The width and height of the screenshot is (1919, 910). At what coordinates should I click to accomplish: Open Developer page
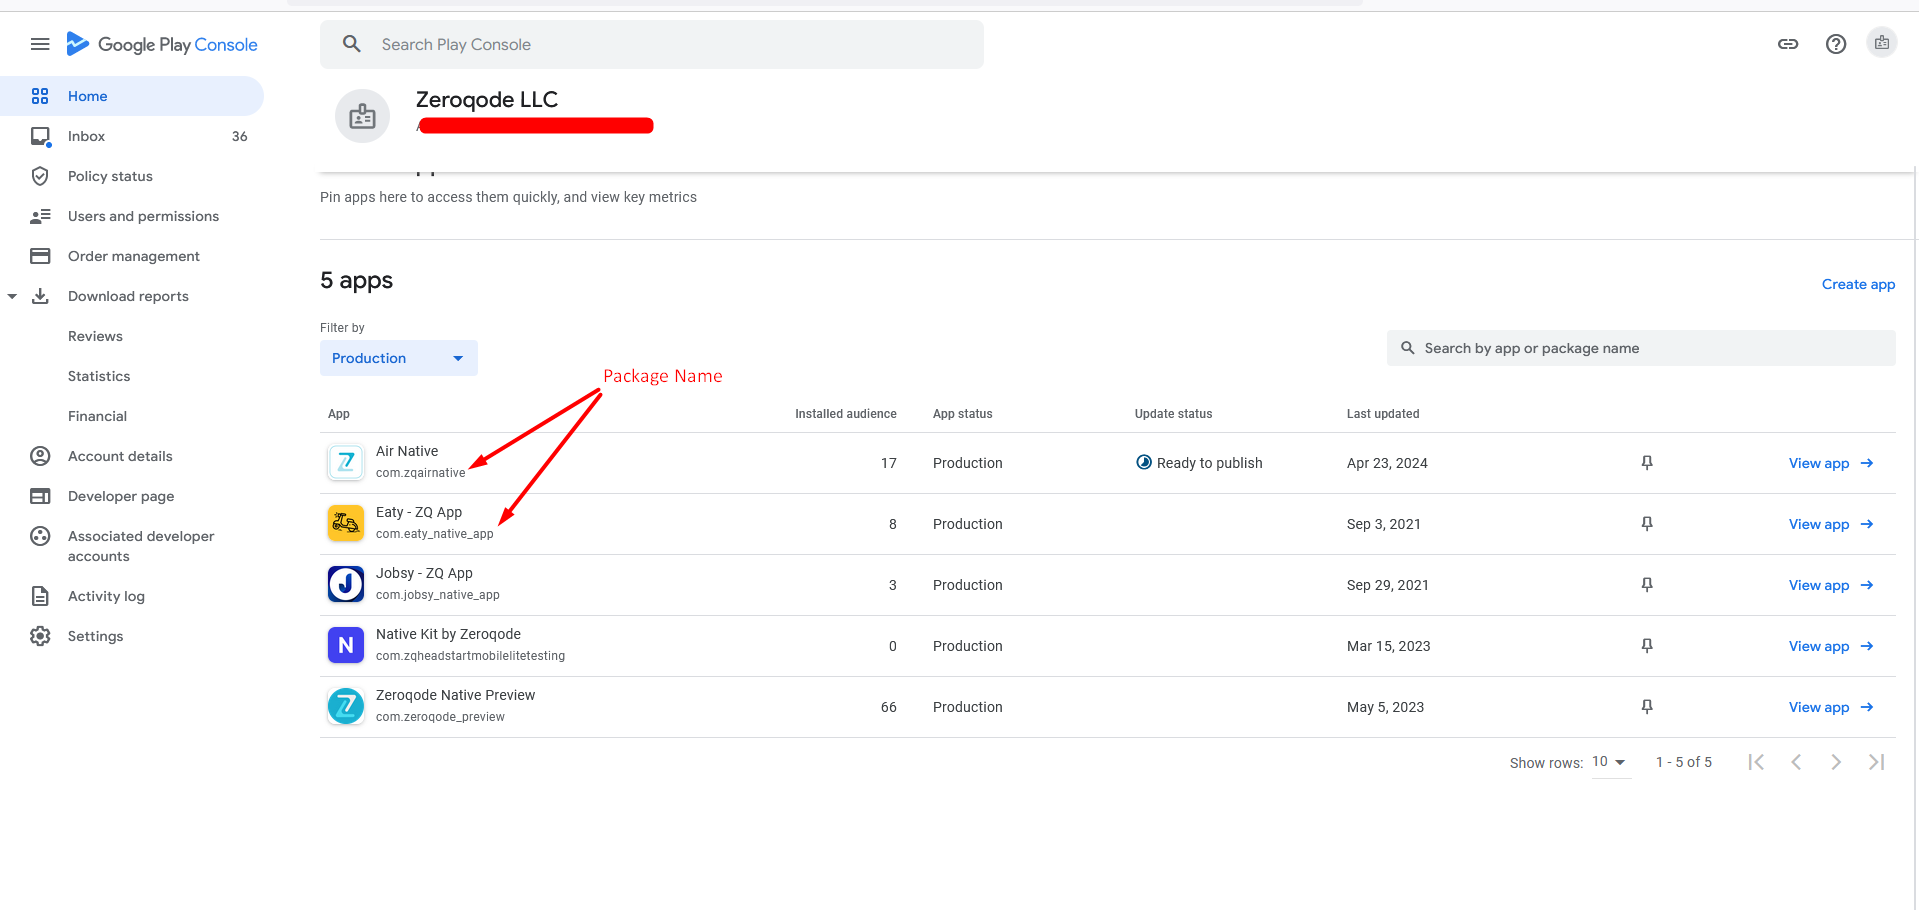pyautogui.click(x=132, y=496)
